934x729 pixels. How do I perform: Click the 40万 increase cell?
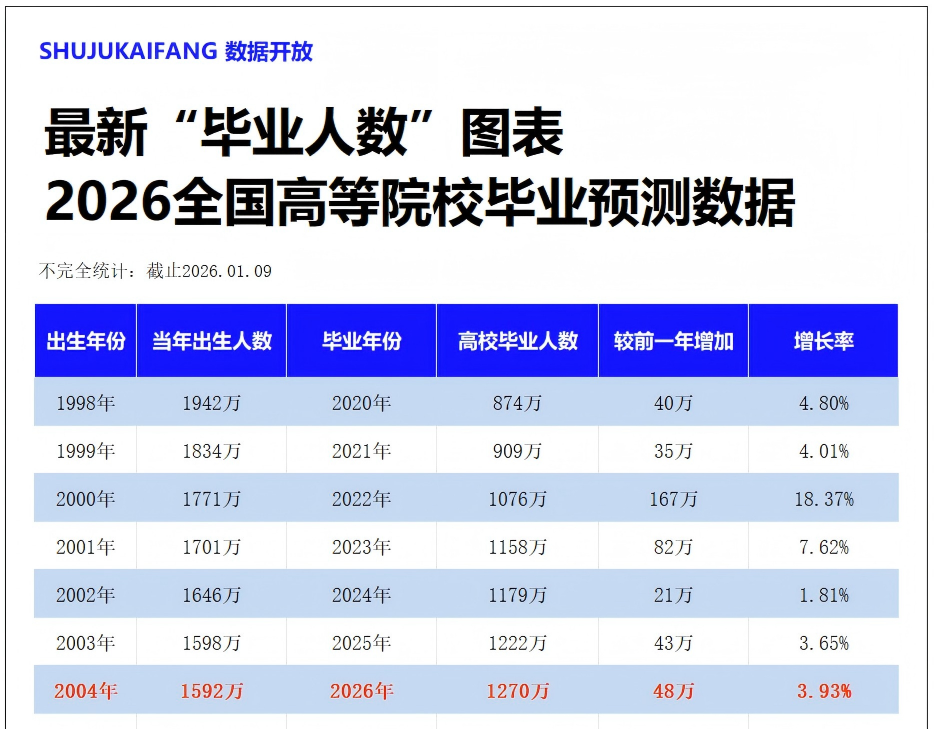674,403
